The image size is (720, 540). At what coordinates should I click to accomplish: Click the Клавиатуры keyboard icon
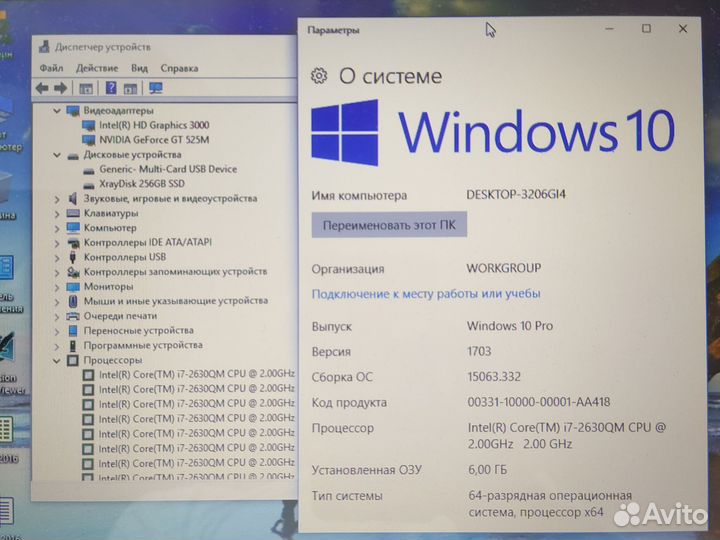coord(73,213)
